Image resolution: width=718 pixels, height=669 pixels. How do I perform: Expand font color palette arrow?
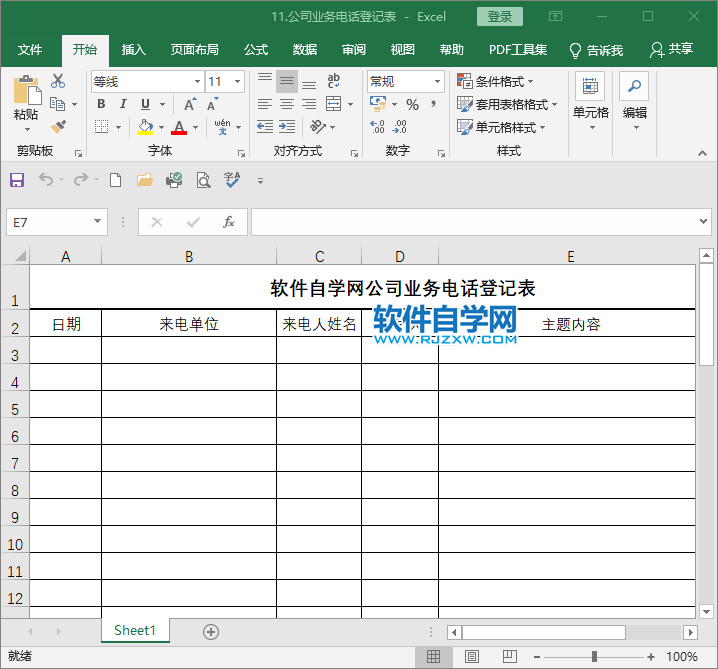click(x=196, y=127)
